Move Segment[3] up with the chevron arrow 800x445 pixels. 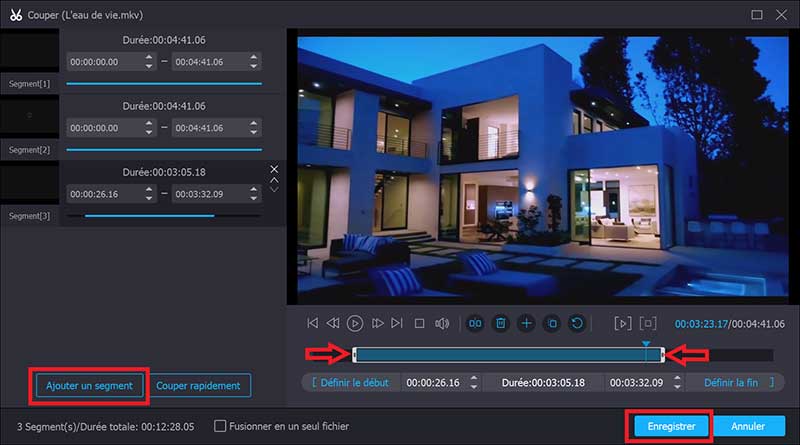click(275, 180)
